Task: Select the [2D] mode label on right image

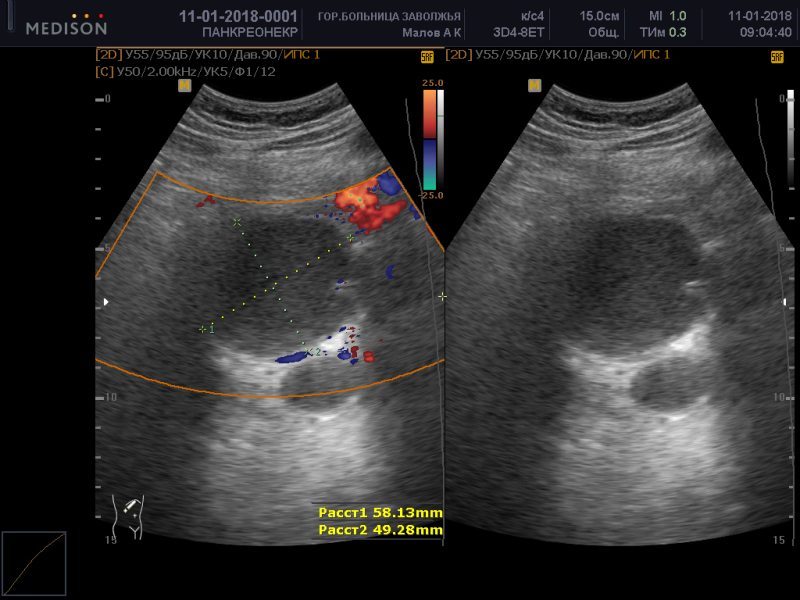Action: 460,55
